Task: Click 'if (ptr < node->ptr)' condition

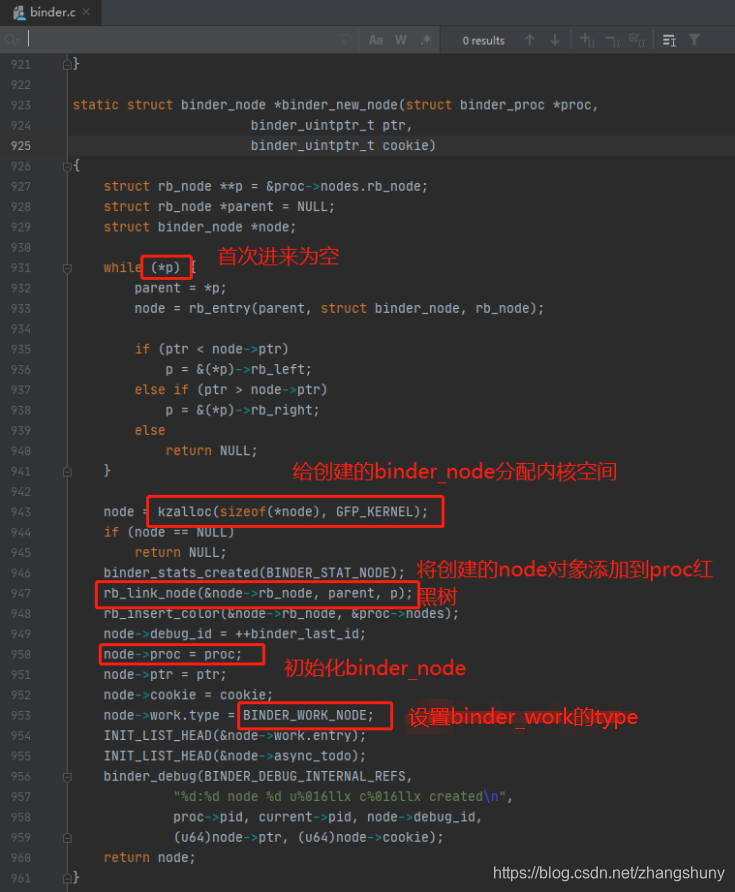Action: coord(212,349)
